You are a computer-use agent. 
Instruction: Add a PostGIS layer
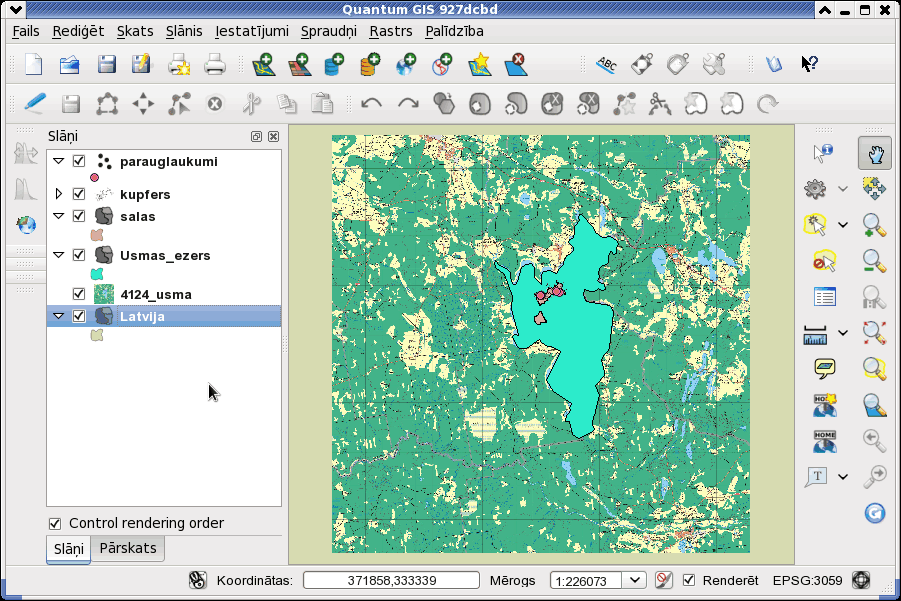(334, 64)
